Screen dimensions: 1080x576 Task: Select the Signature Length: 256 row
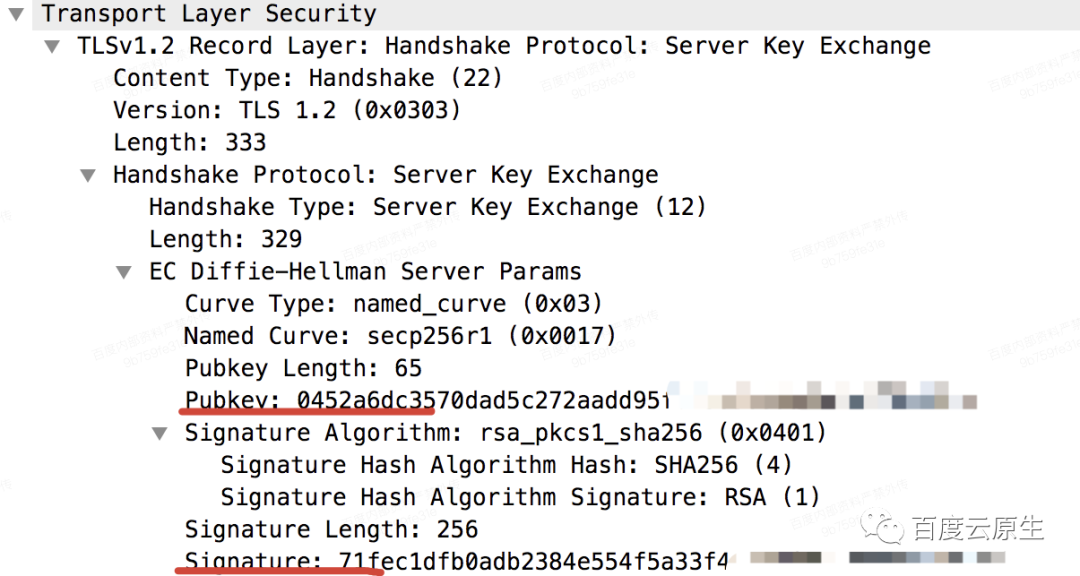[331, 529]
